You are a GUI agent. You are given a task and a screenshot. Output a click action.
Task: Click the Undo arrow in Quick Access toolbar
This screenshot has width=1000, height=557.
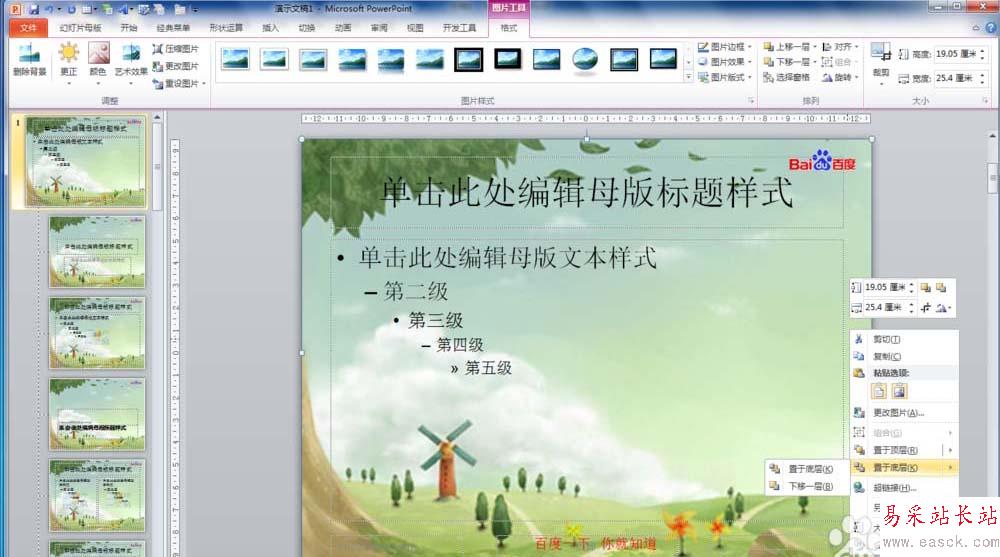tap(48, 10)
